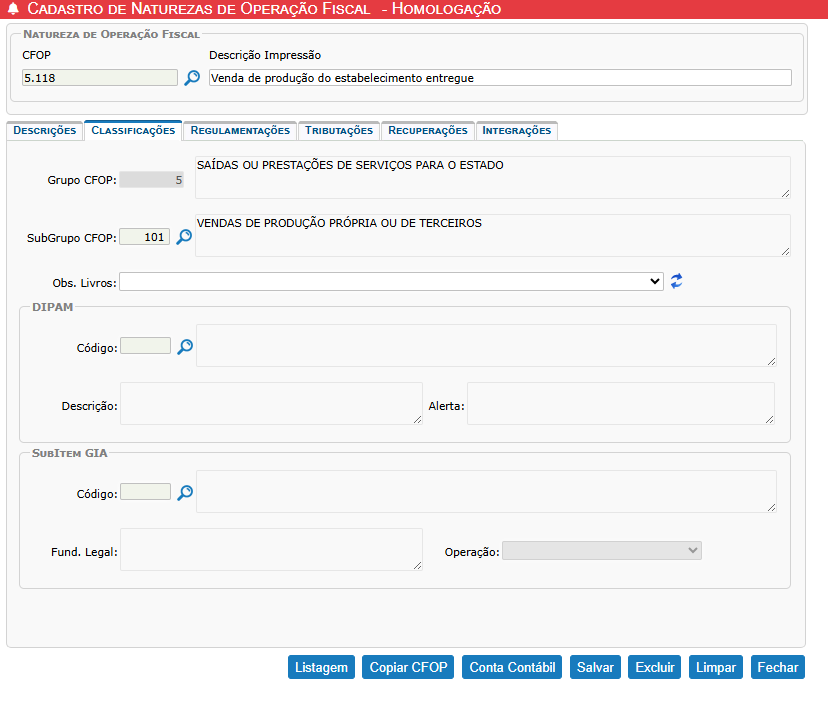Open the Operação dropdown
The image size is (828, 706).
[x=602, y=551]
